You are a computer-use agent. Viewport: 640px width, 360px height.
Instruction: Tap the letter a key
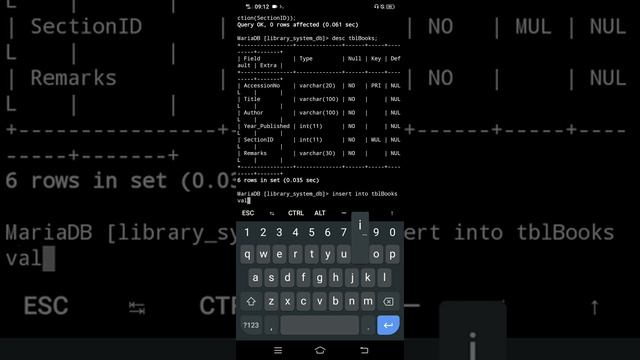tap(255, 278)
